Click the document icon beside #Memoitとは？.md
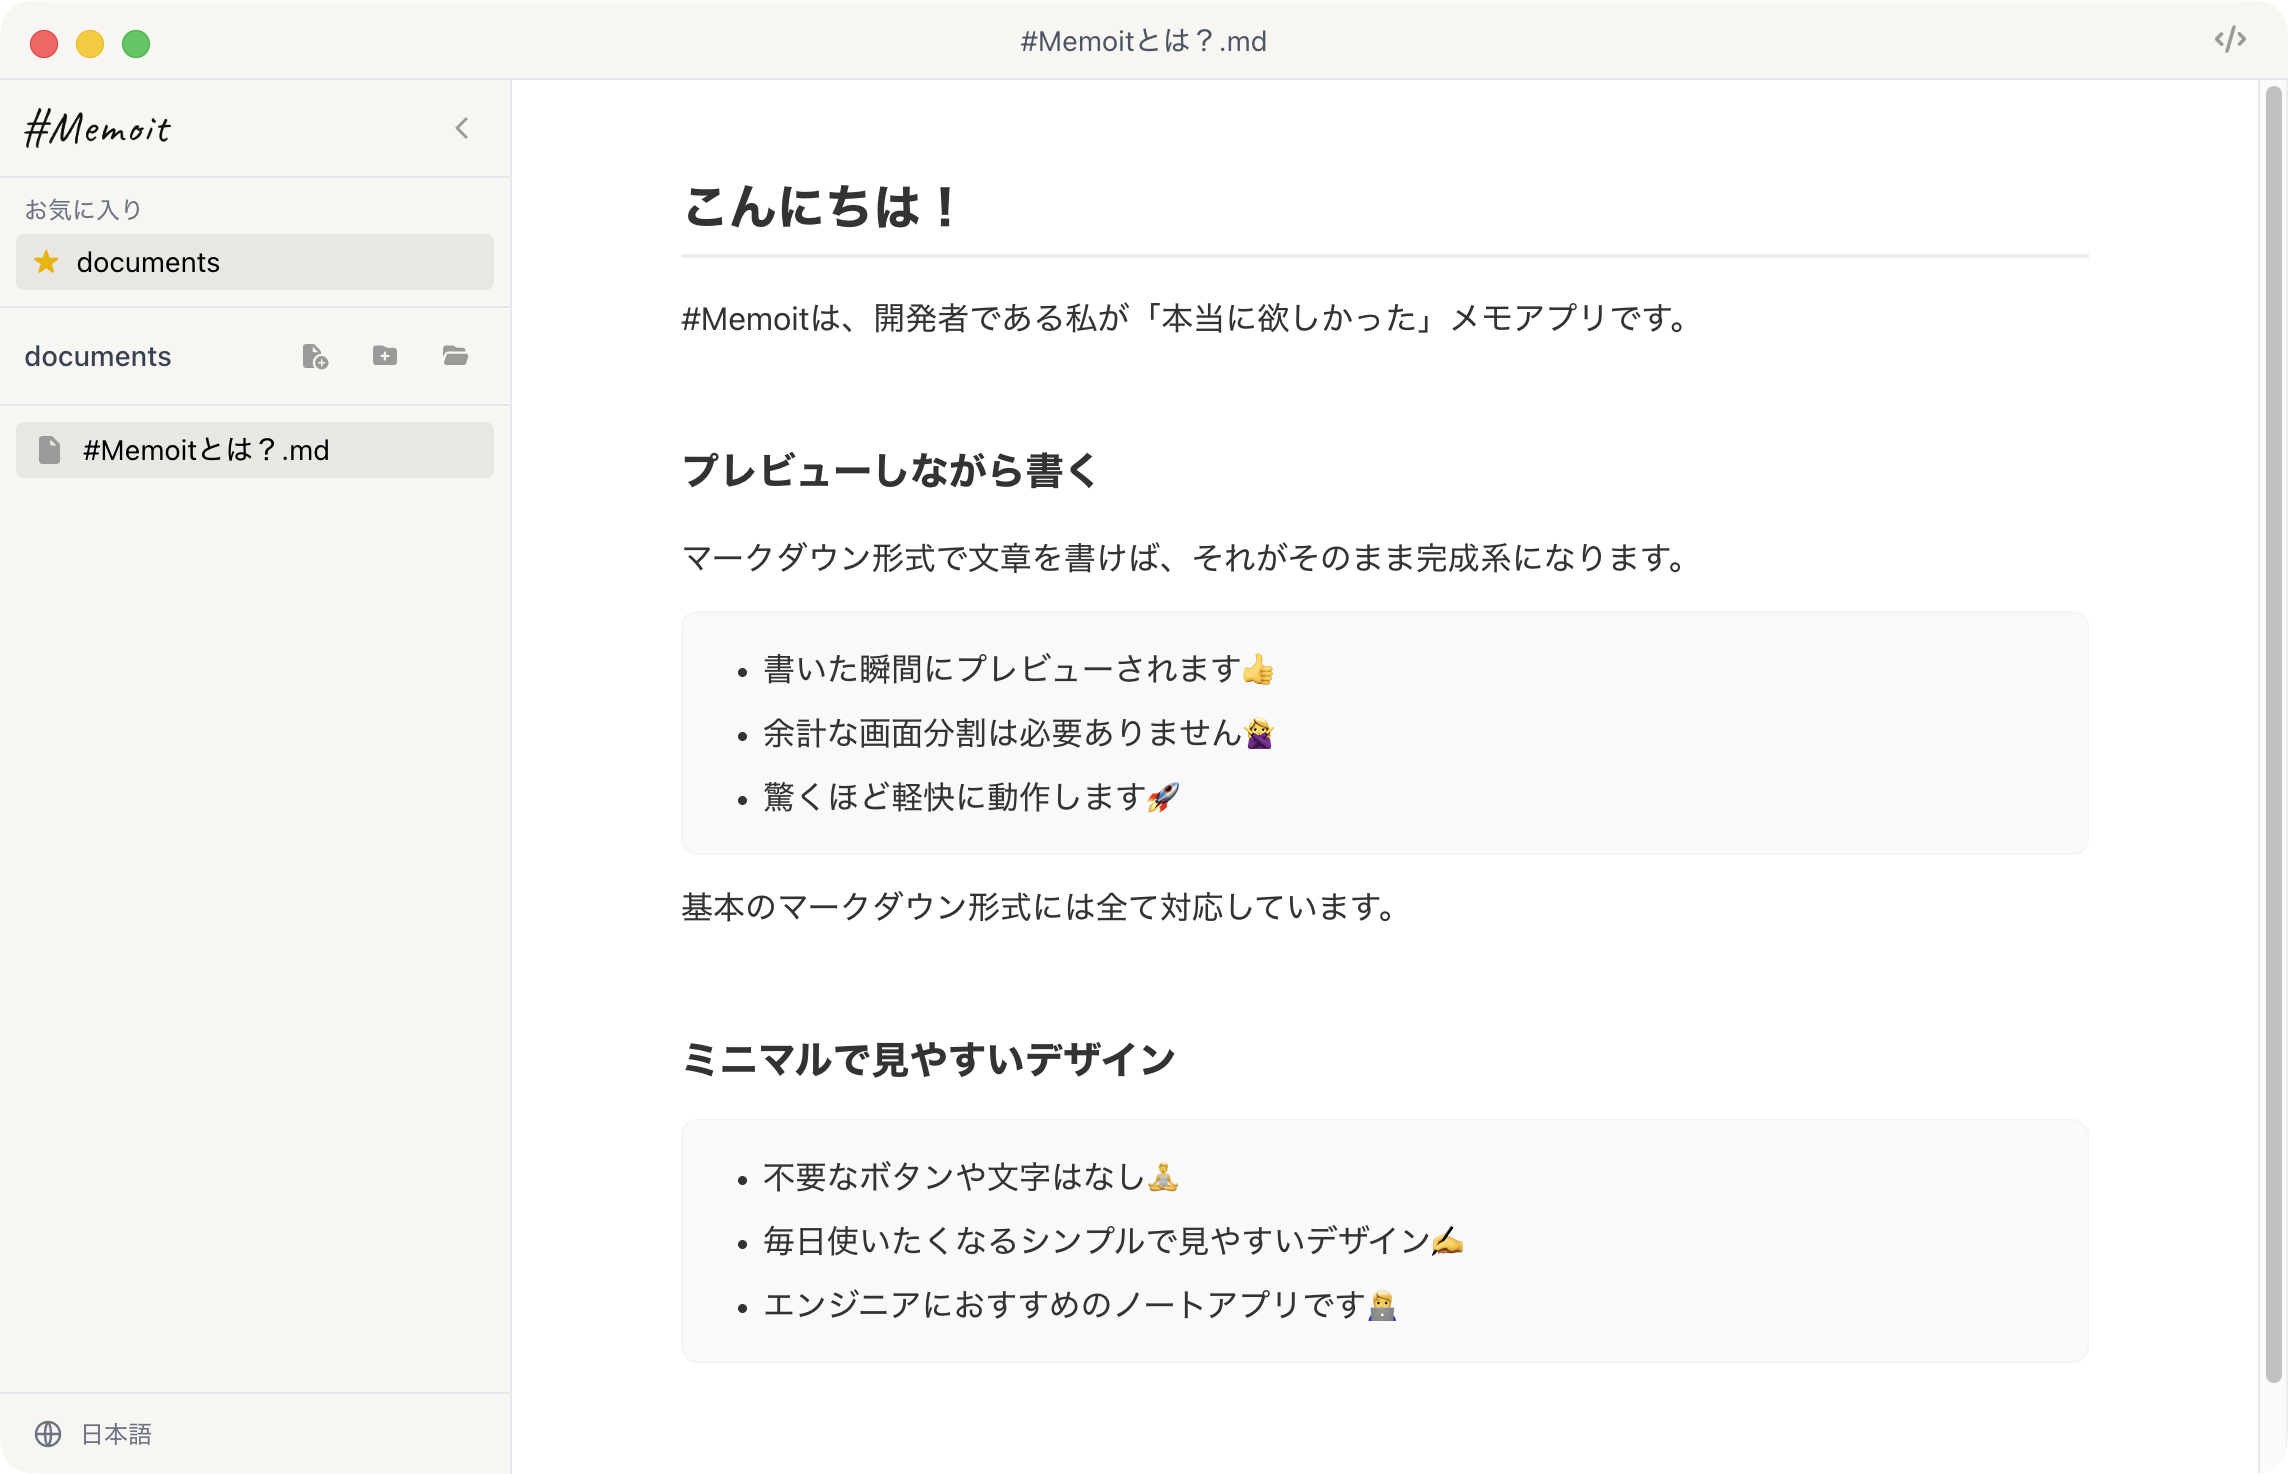This screenshot has width=2288, height=1474. click(49, 449)
